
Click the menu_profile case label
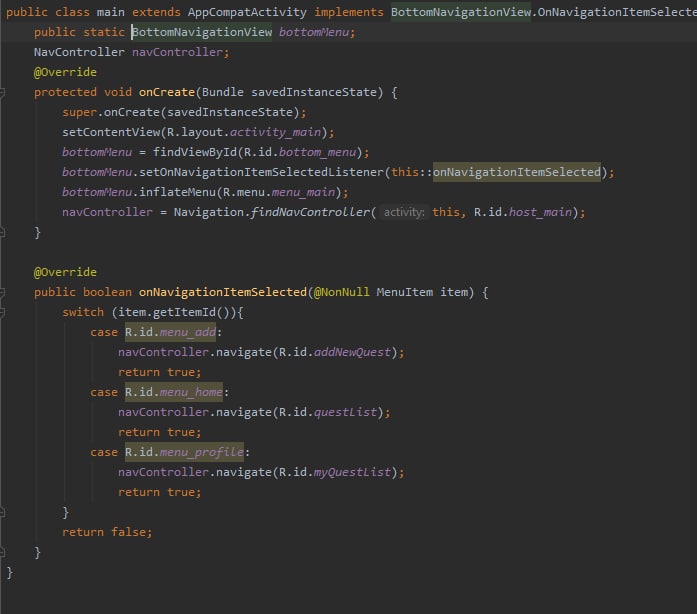184,452
